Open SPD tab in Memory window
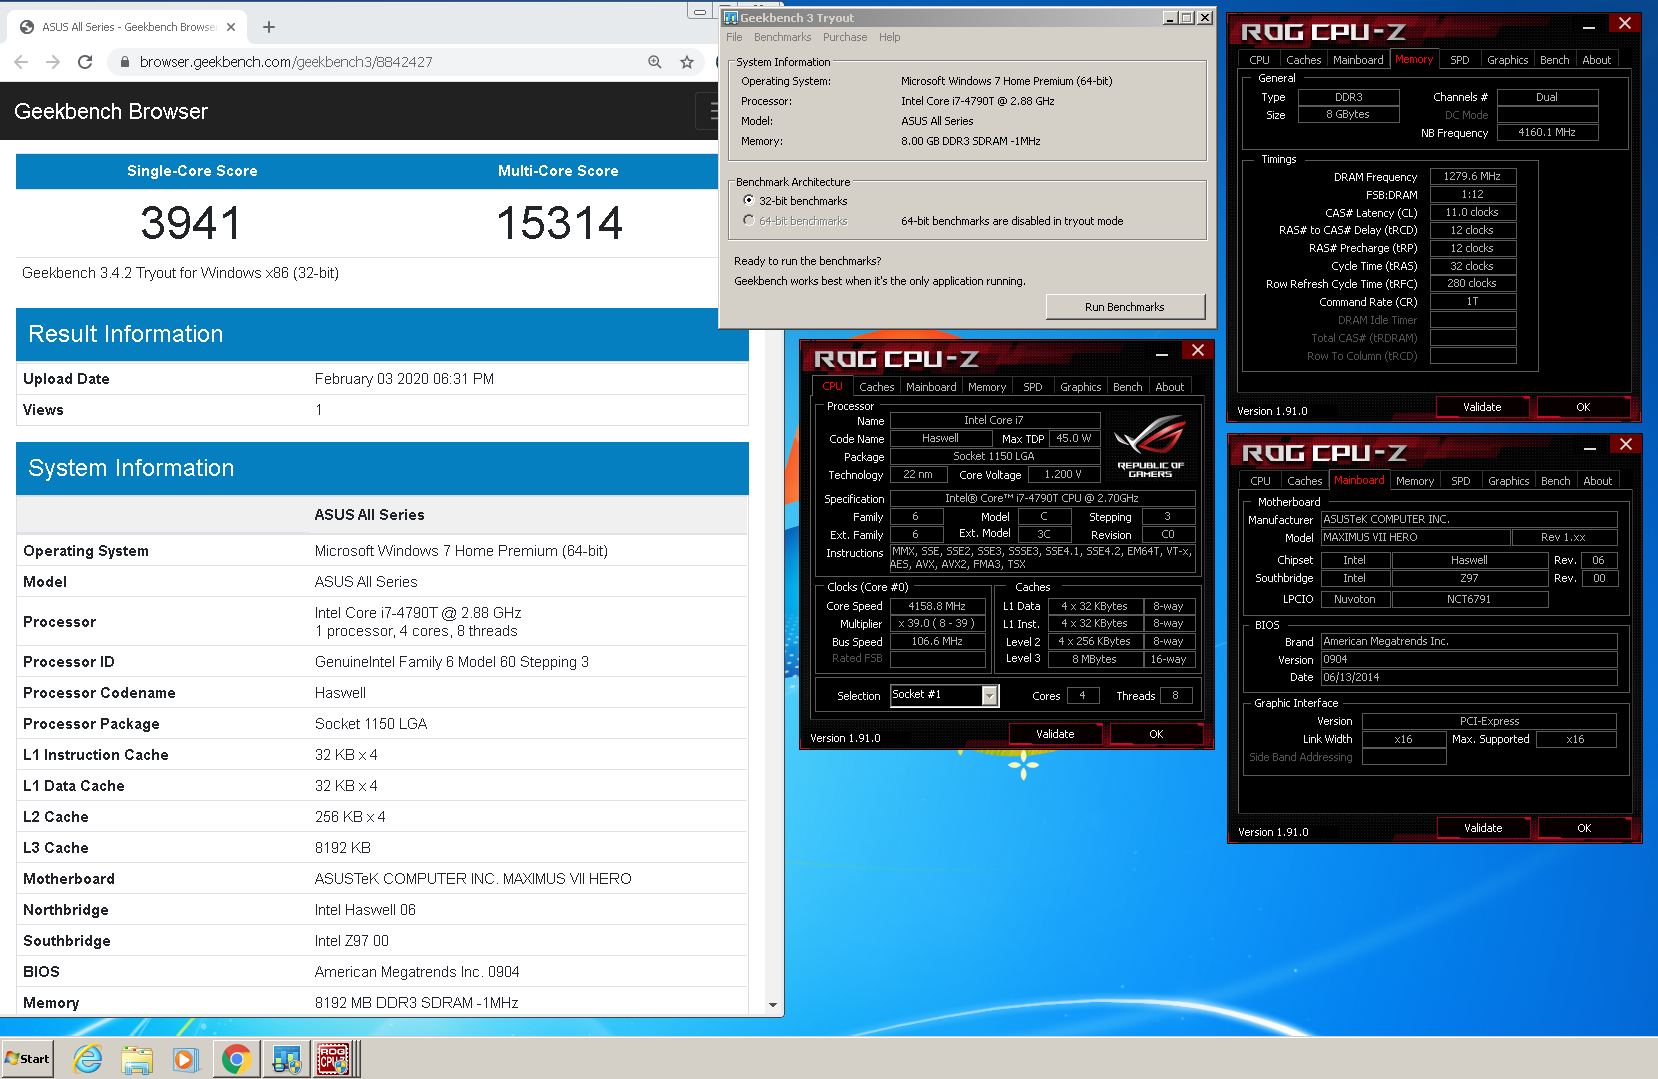 coord(1460,60)
